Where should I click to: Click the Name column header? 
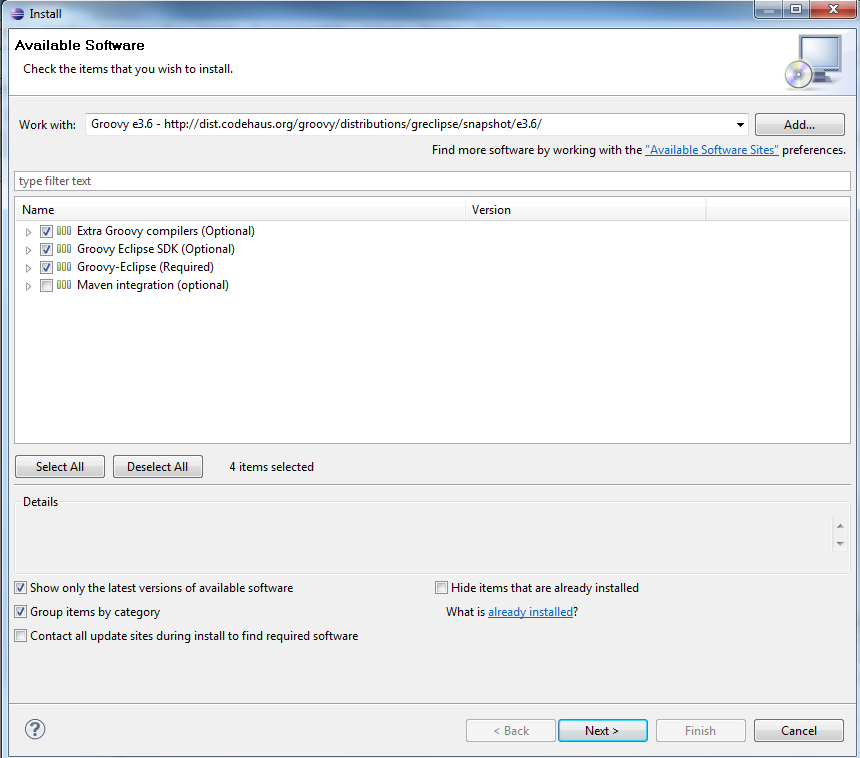[240, 210]
